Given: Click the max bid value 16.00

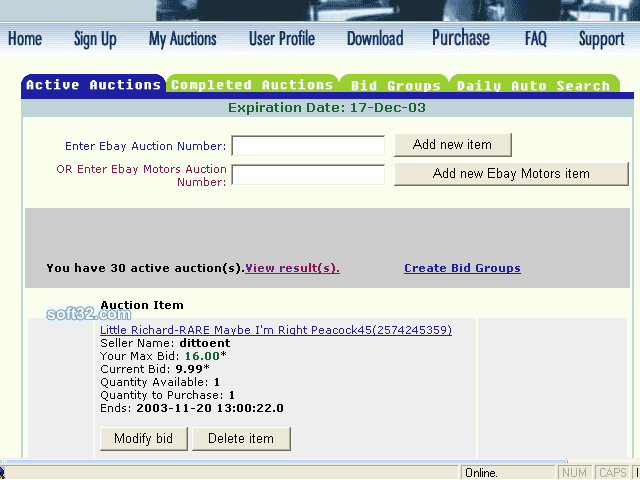Looking at the screenshot, I should pos(202,356).
